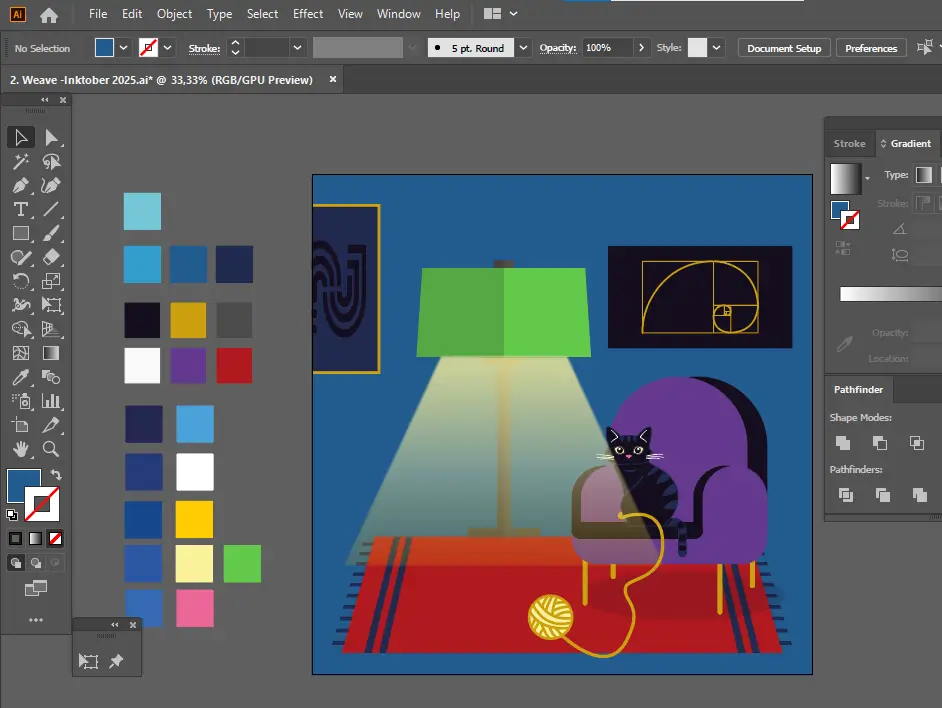Viewport: 942px width, 708px height.
Task: Swap fill and stroke arrow icon
Action: 56,475
